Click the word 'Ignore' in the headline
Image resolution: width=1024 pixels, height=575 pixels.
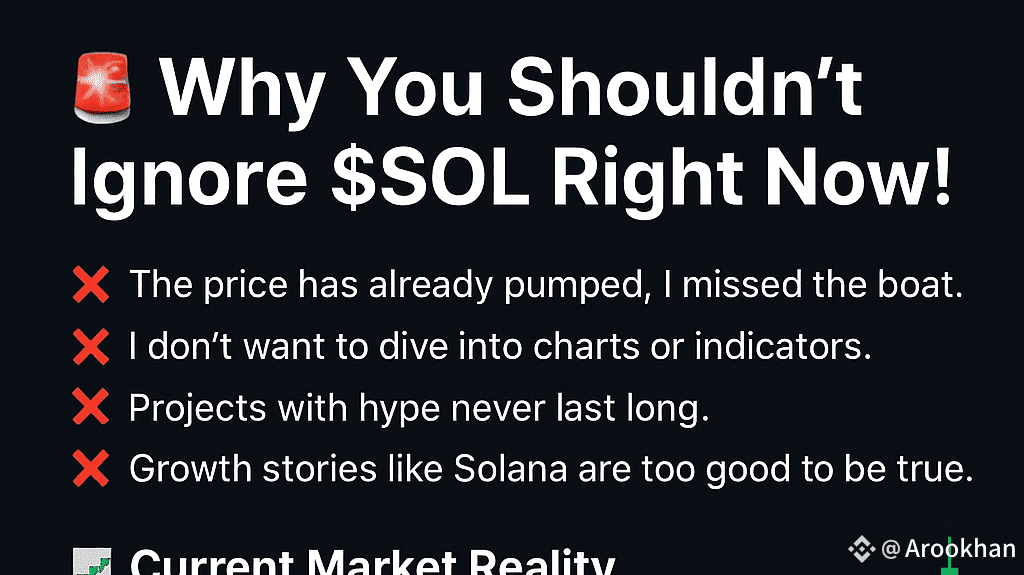click(x=189, y=181)
